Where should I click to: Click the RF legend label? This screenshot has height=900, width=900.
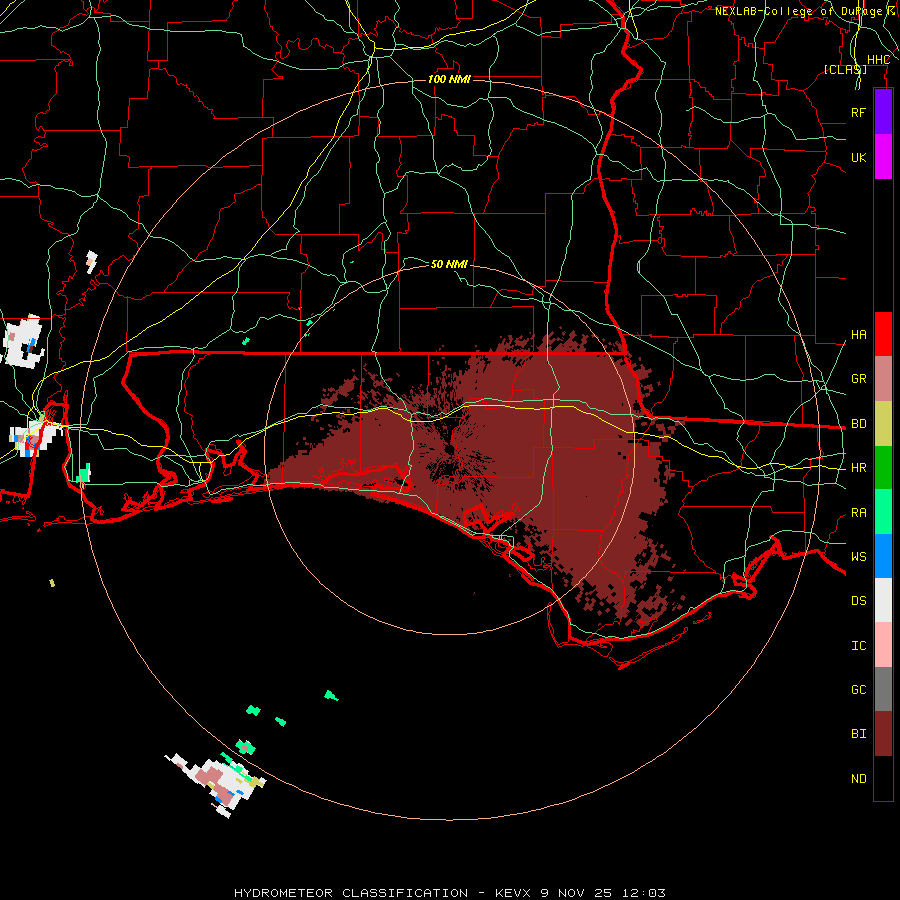point(858,112)
